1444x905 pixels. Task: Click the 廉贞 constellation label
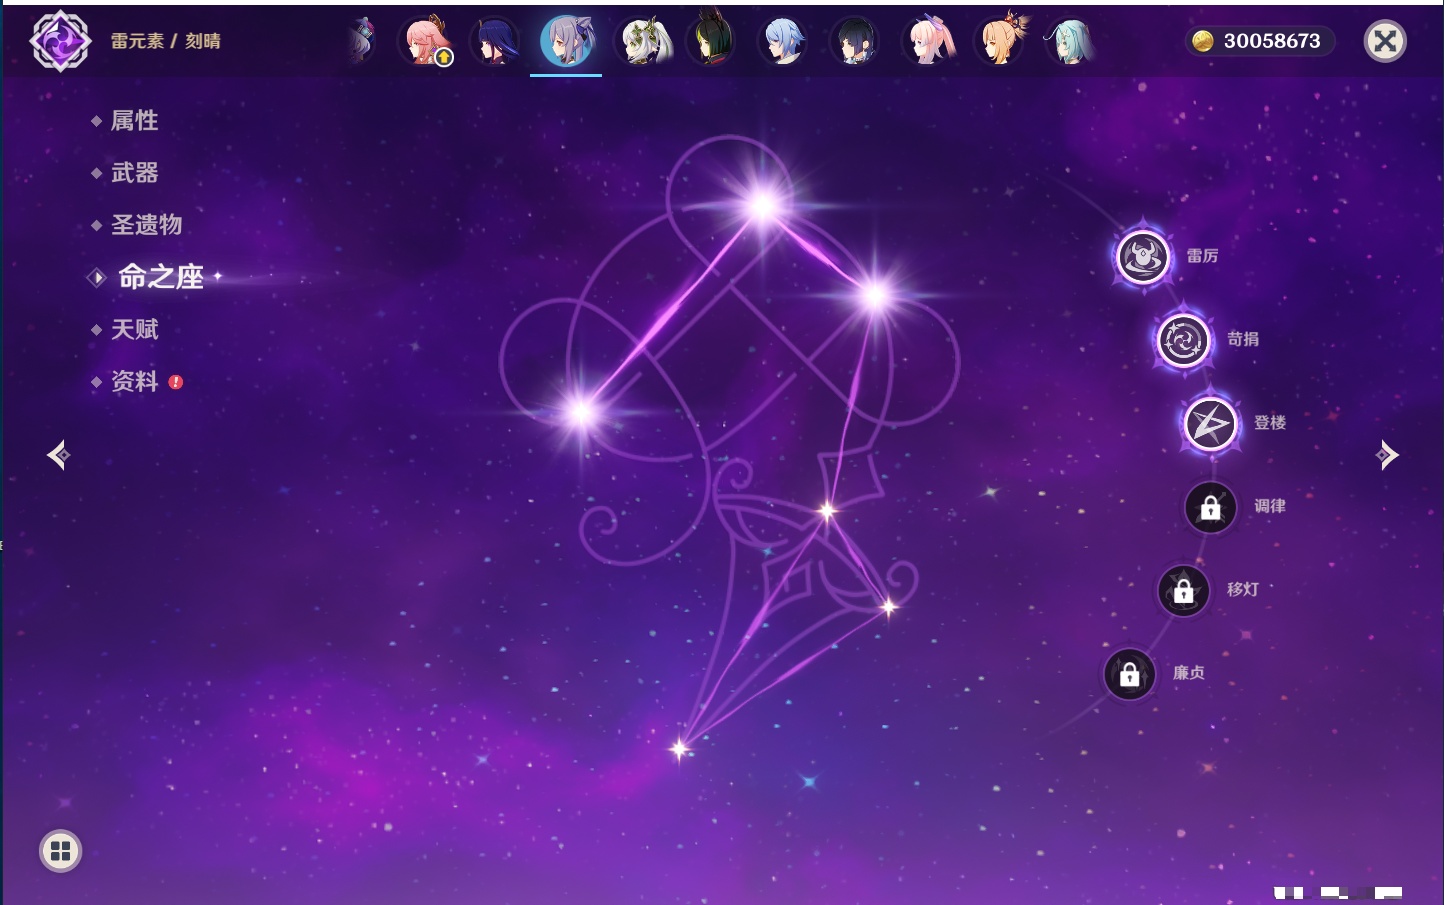click(x=1189, y=673)
